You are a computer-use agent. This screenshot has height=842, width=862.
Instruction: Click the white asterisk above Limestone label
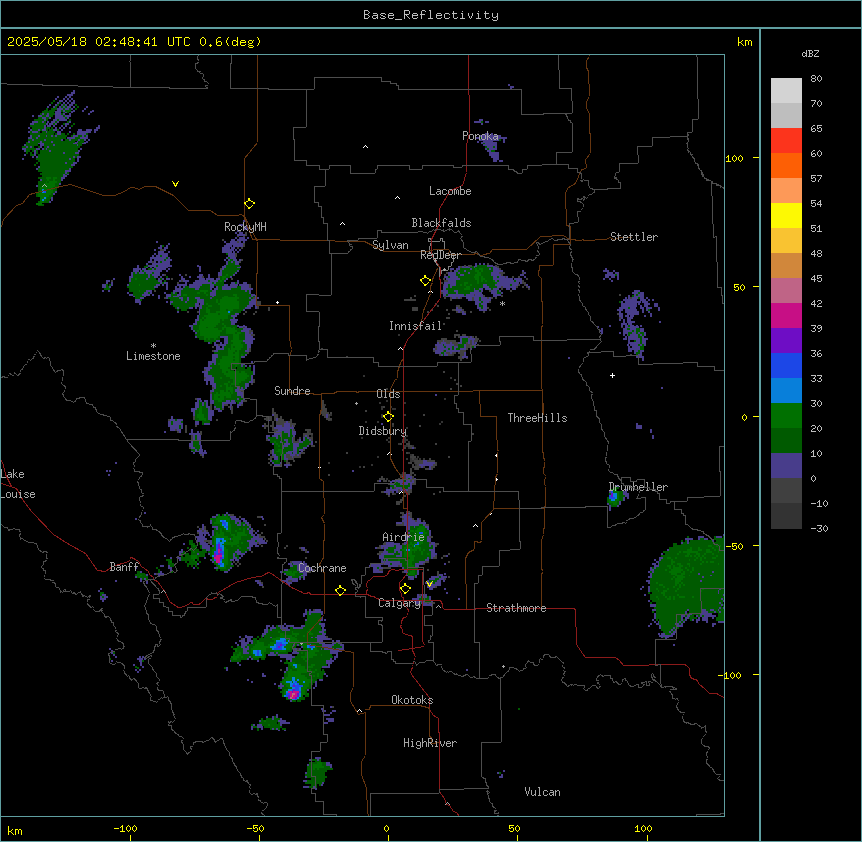[x=153, y=346]
